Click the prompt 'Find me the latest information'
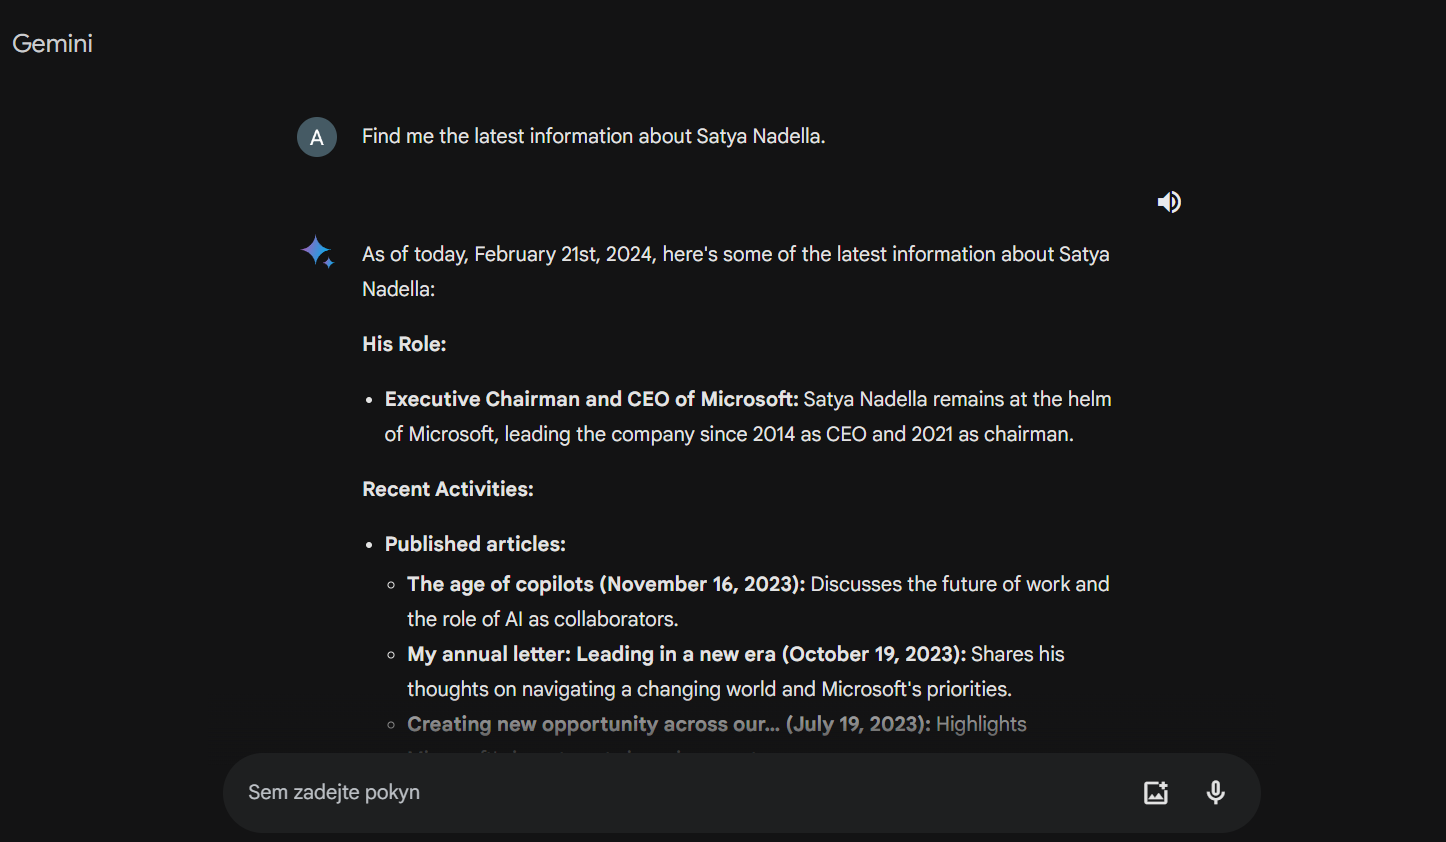The image size is (1446, 842). [594, 136]
